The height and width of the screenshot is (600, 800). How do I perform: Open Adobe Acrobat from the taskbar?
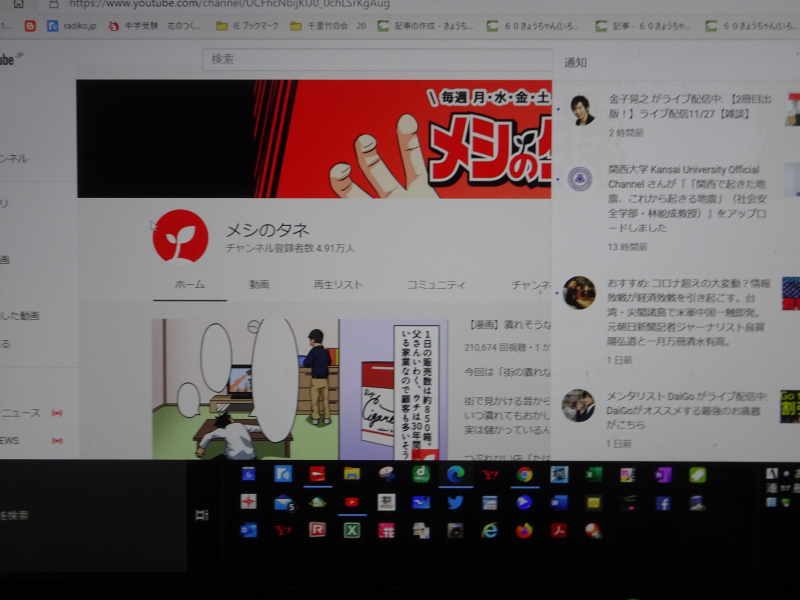[x=559, y=531]
